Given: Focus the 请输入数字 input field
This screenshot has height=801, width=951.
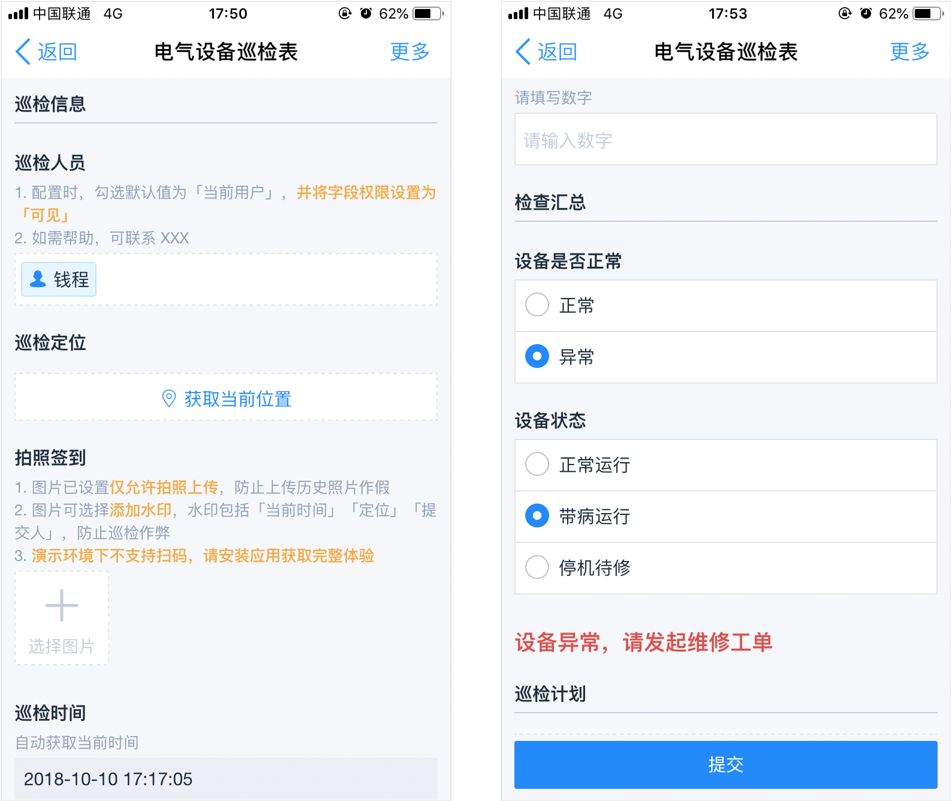Looking at the screenshot, I should coord(725,139).
